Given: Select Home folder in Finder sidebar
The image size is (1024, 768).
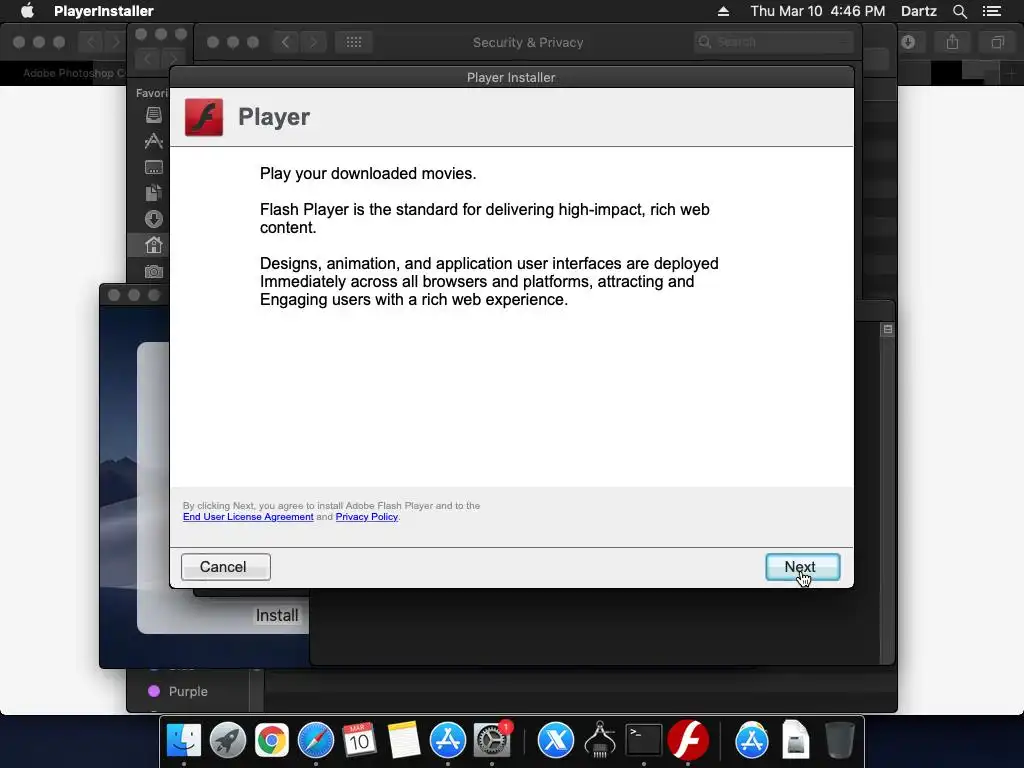Looking at the screenshot, I should [x=153, y=245].
